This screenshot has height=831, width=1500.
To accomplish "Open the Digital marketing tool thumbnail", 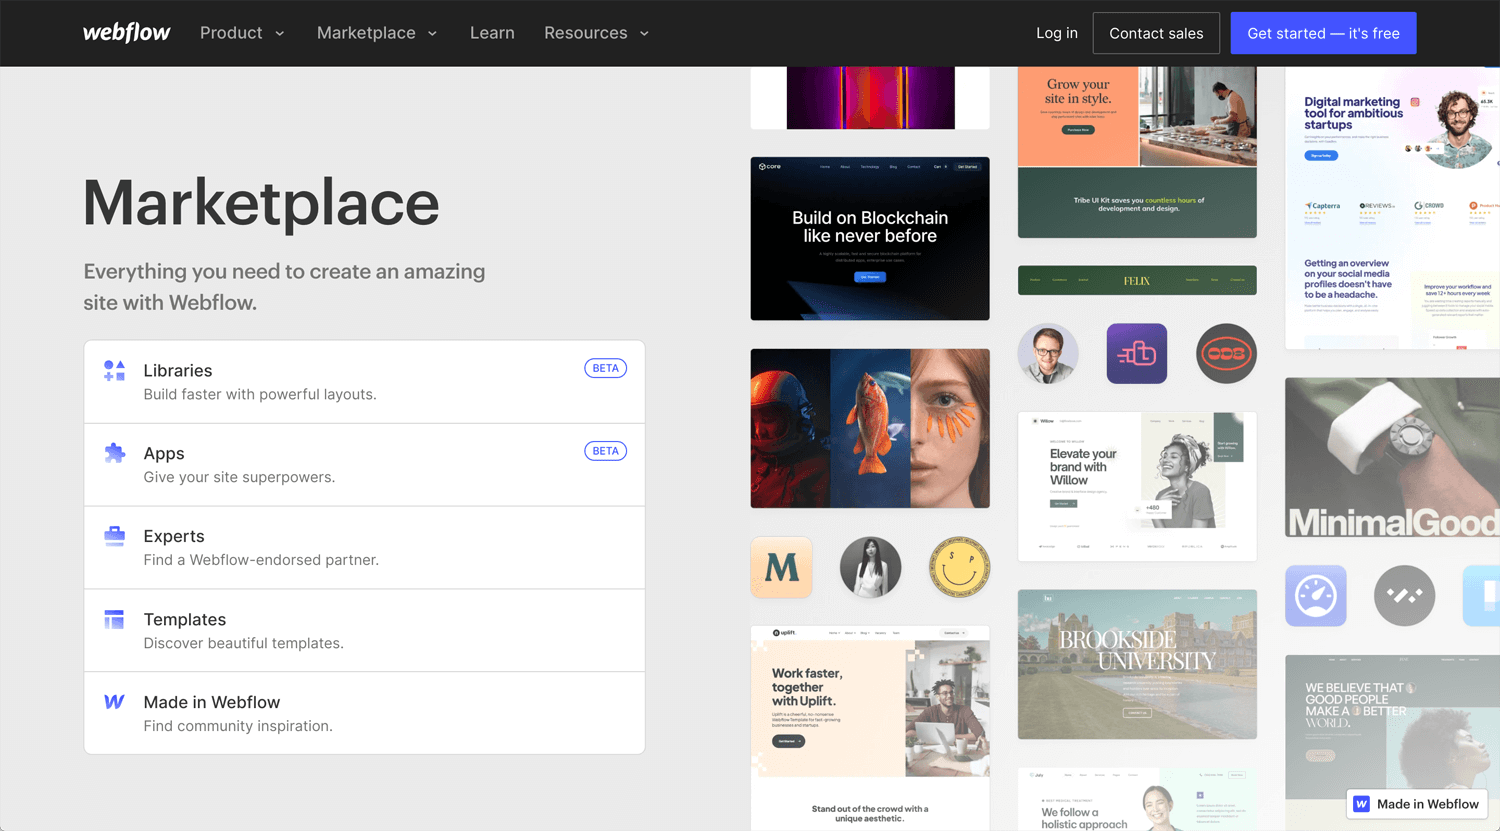I will coord(1392,208).
